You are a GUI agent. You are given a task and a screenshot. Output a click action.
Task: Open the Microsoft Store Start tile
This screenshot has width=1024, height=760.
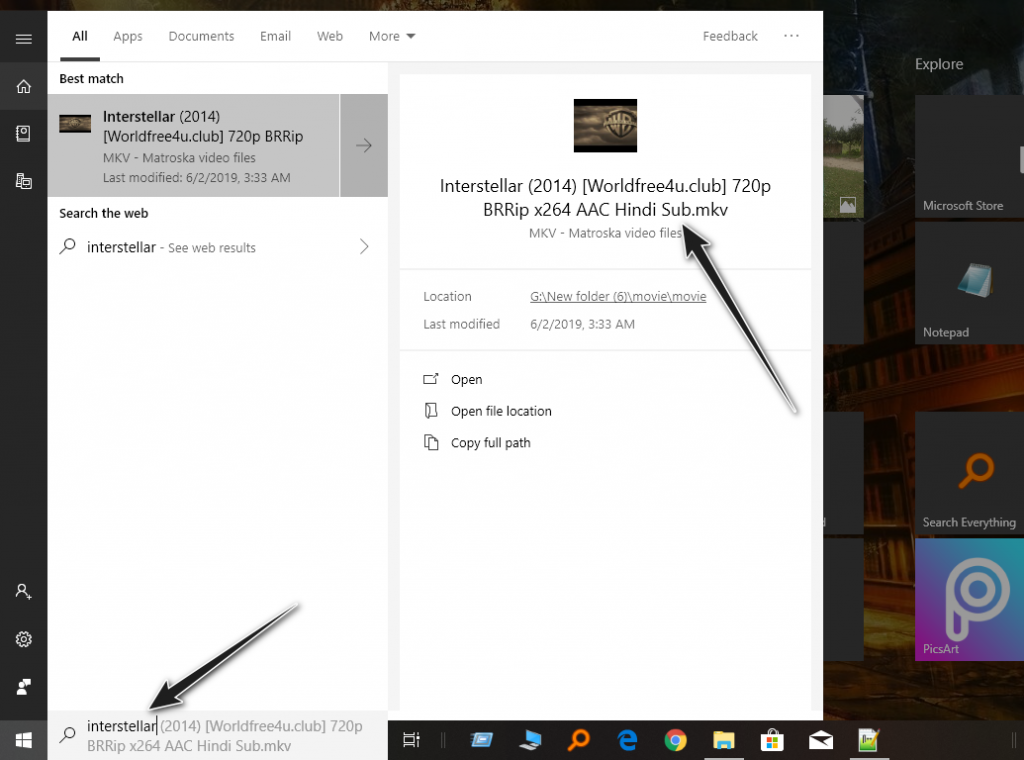(x=969, y=155)
